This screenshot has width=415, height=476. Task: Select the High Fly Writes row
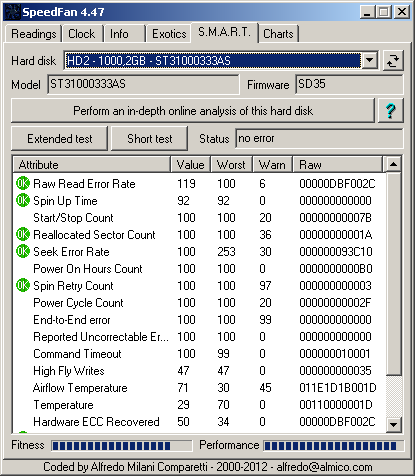click(199, 371)
